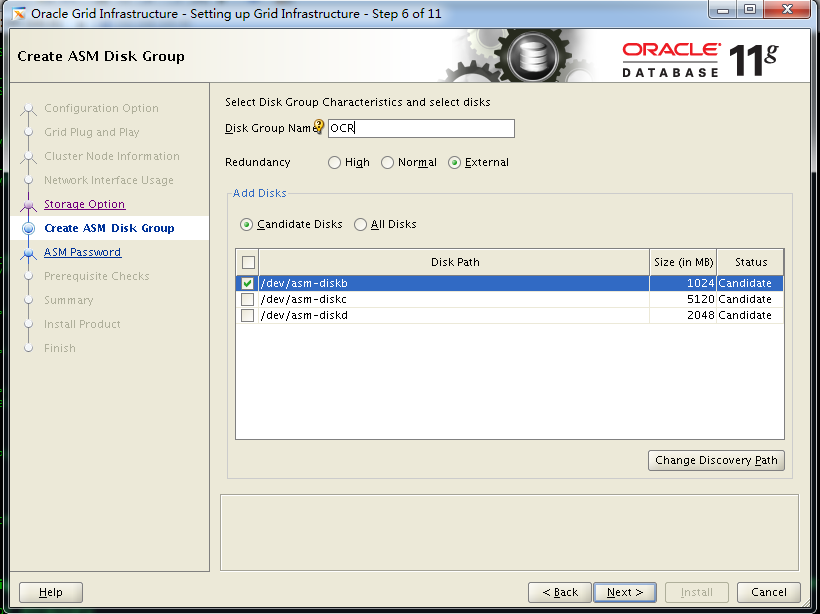Click the Finish step label
Image resolution: width=820 pixels, height=614 pixels.
[60, 348]
